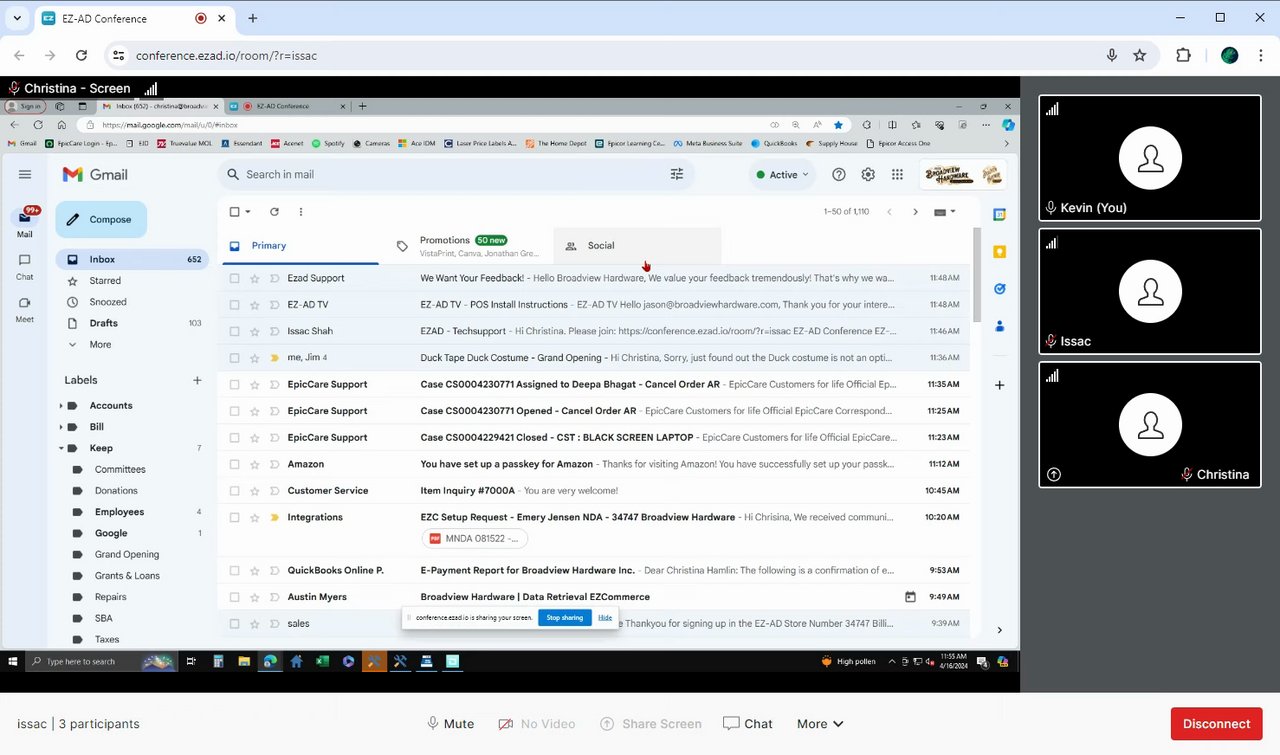This screenshot has width=1280, height=755.
Task: Star the EZ-AD TV email
Action: 255,305
